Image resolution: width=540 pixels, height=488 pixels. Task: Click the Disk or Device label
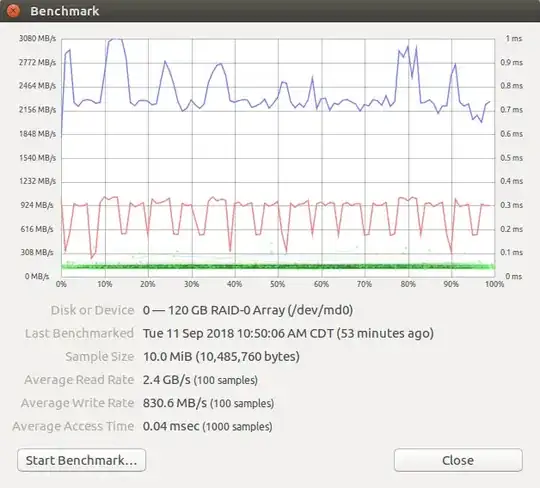tap(92, 310)
